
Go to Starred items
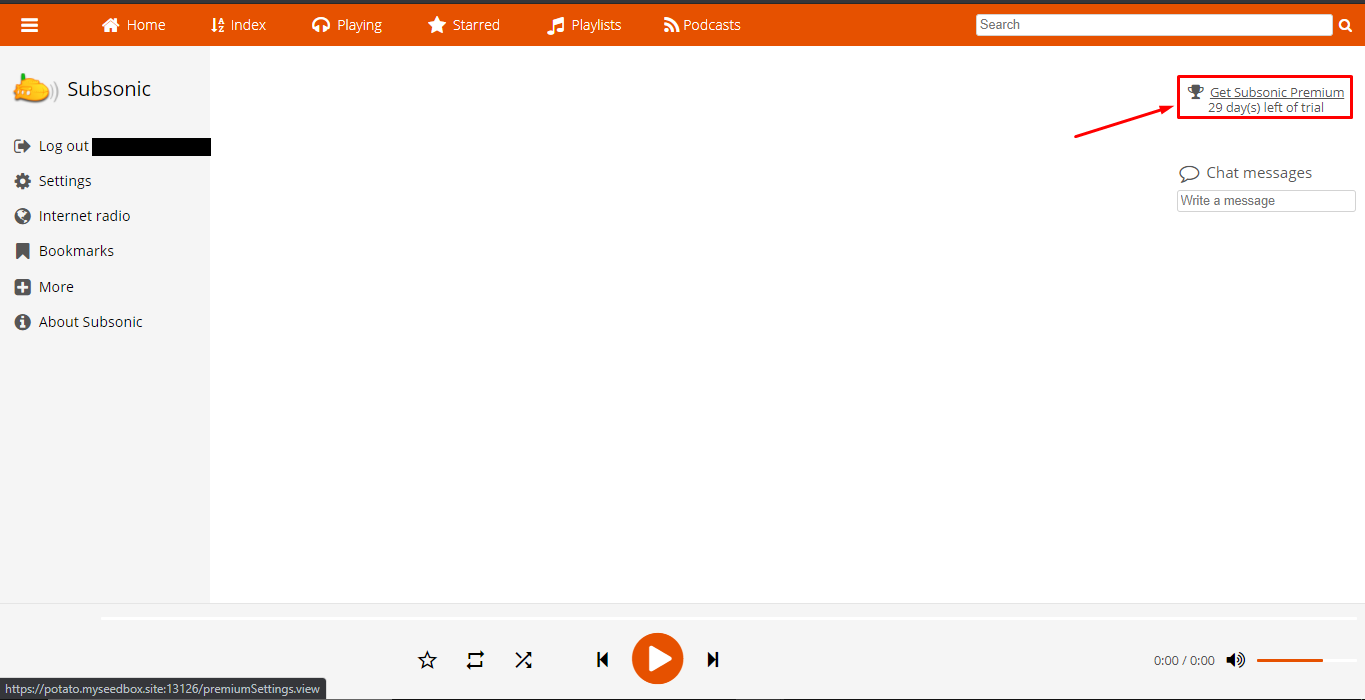point(464,25)
